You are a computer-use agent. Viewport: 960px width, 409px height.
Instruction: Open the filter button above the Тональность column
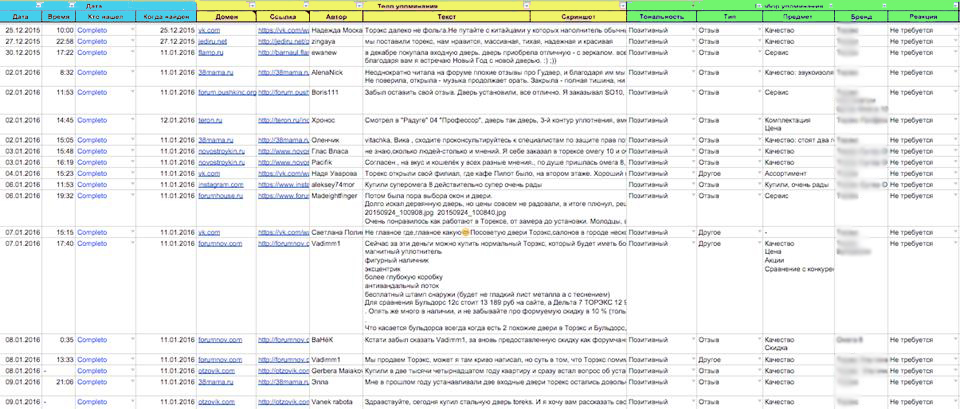point(692,6)
